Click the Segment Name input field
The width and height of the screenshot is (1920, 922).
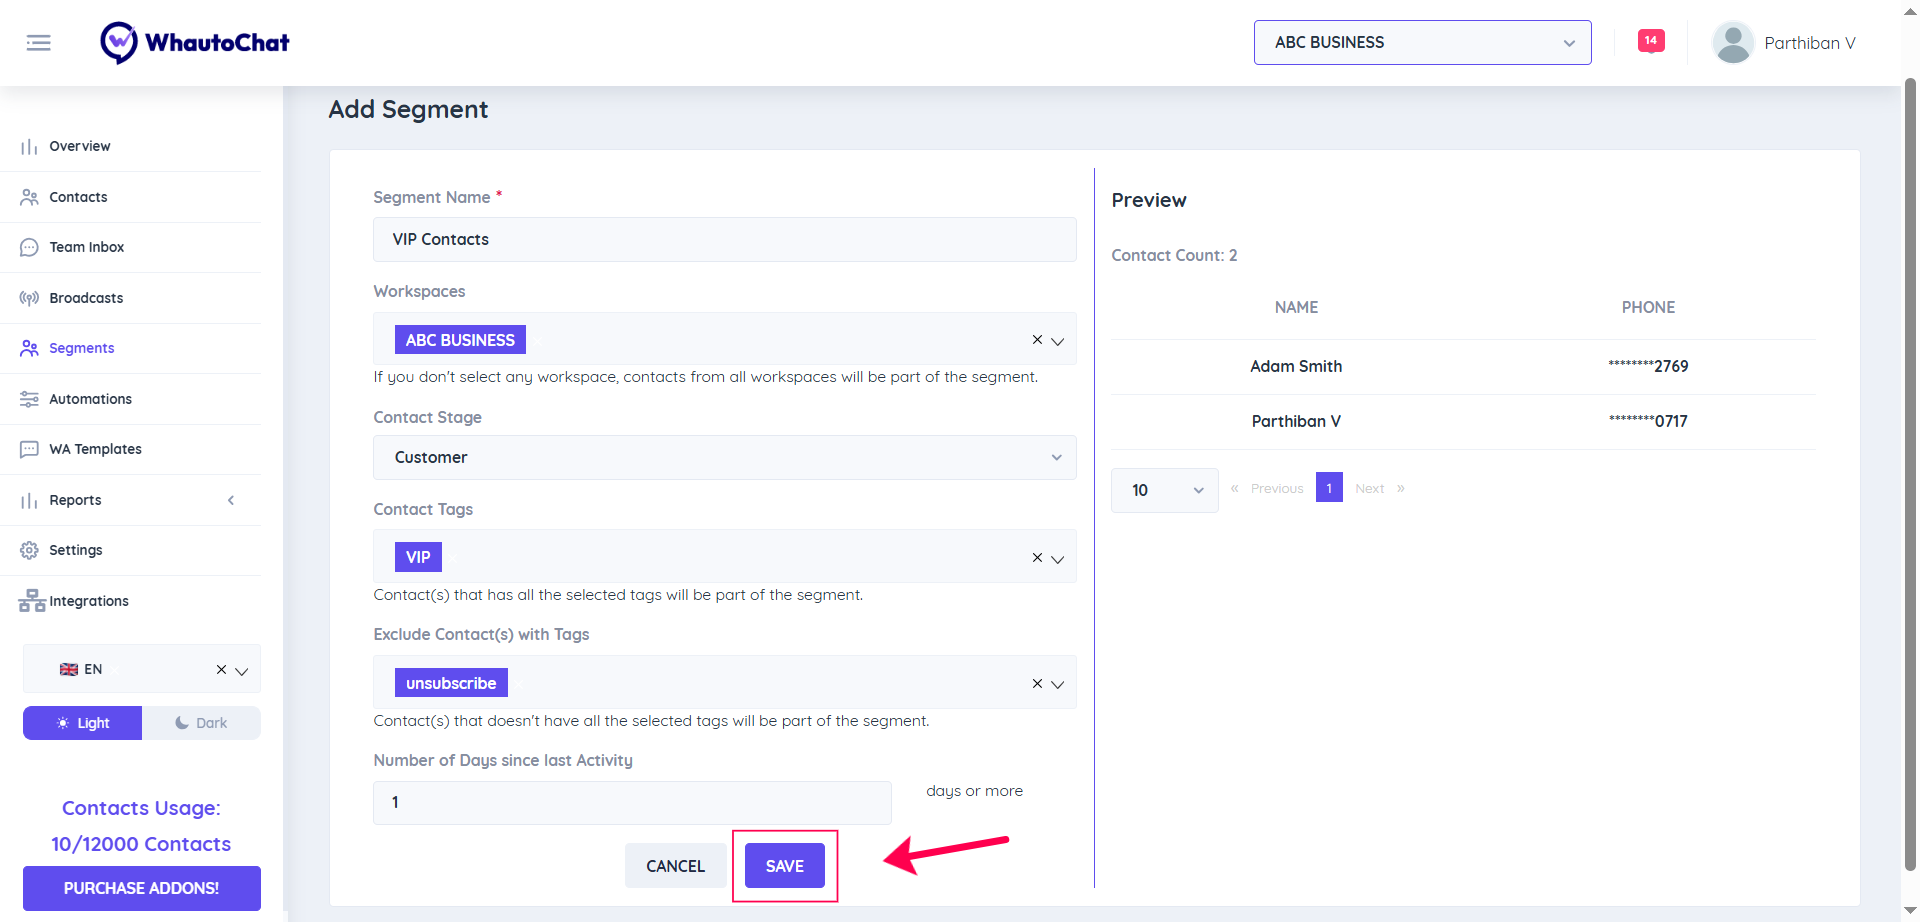724,240
